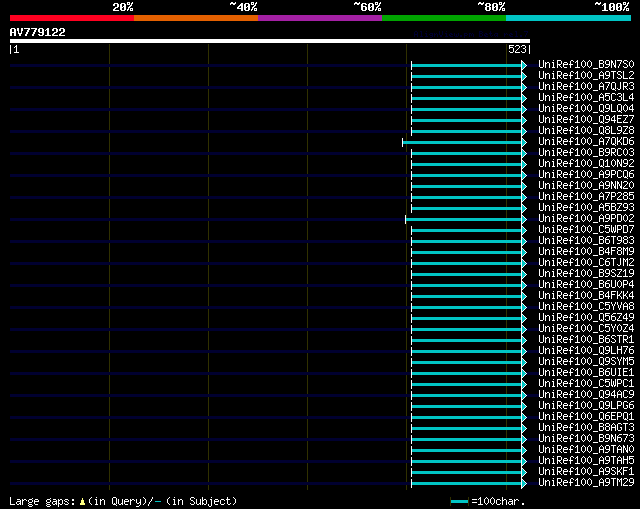Image resolution: width=640 pixels, height=509 pixels.
Task: Click the alignment bar of UniRef100_A9PD02
Action: pyautogui.click(x=466, y=220)
